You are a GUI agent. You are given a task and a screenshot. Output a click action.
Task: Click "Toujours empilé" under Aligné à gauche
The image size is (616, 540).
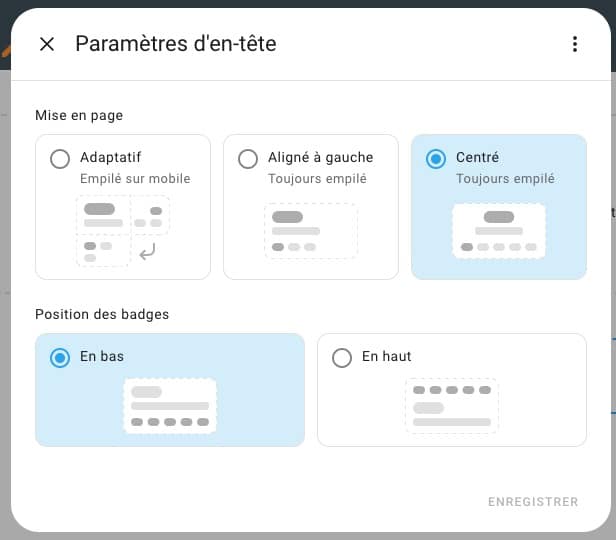pyautogui.click(x=317, y=179)
